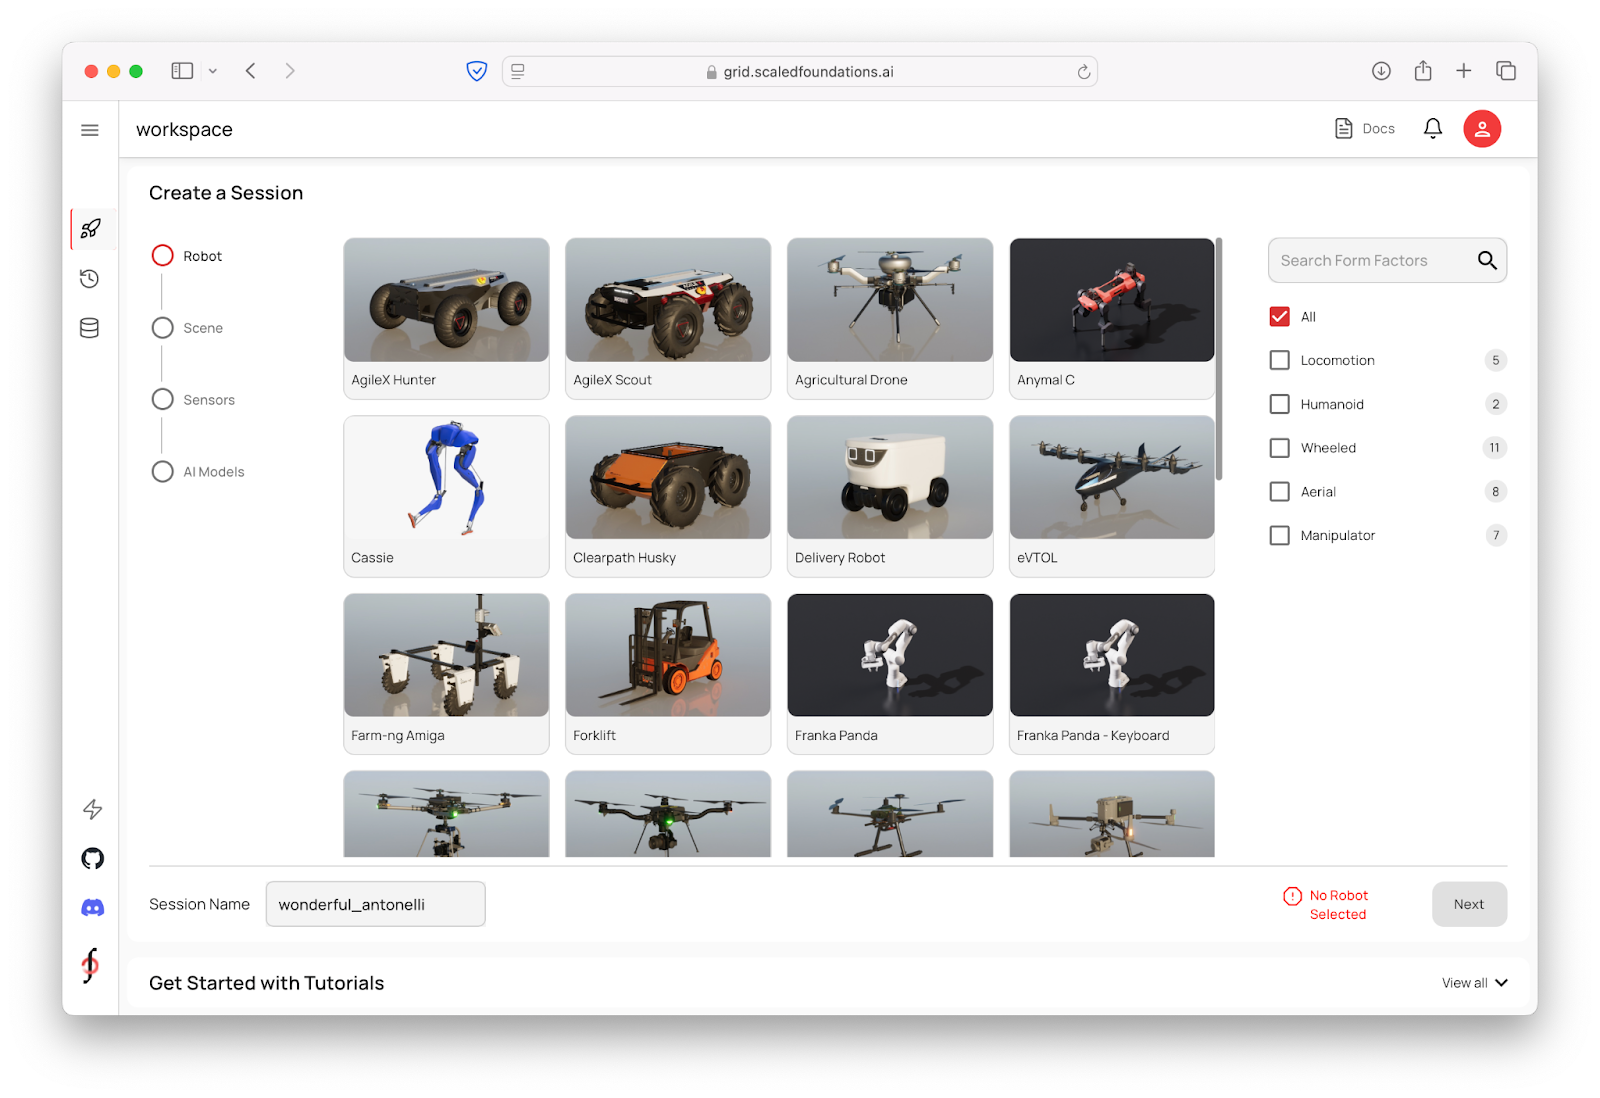
Task: Open the Discord community icon
Action: coord(92,907)
